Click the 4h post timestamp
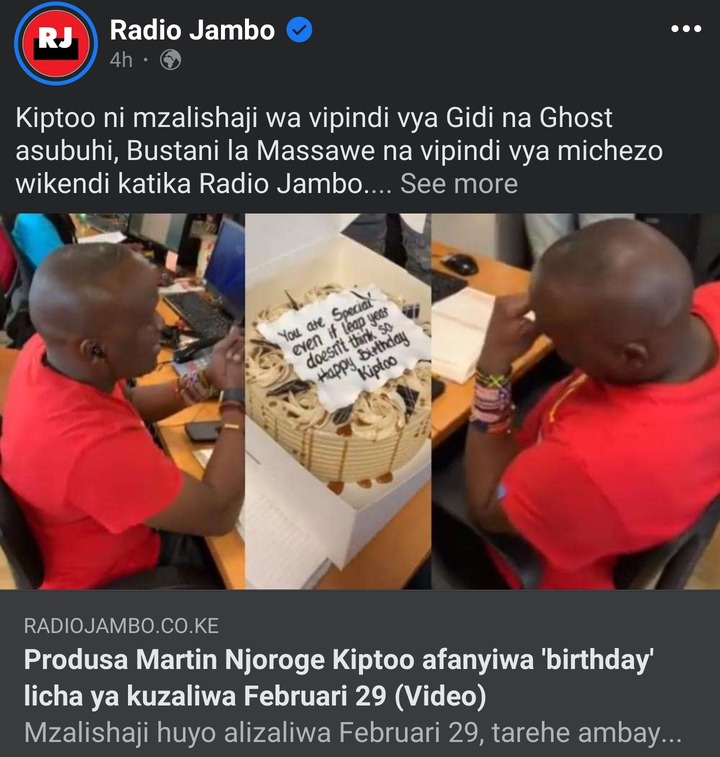 pyautogui.click(x=121, y=60)
